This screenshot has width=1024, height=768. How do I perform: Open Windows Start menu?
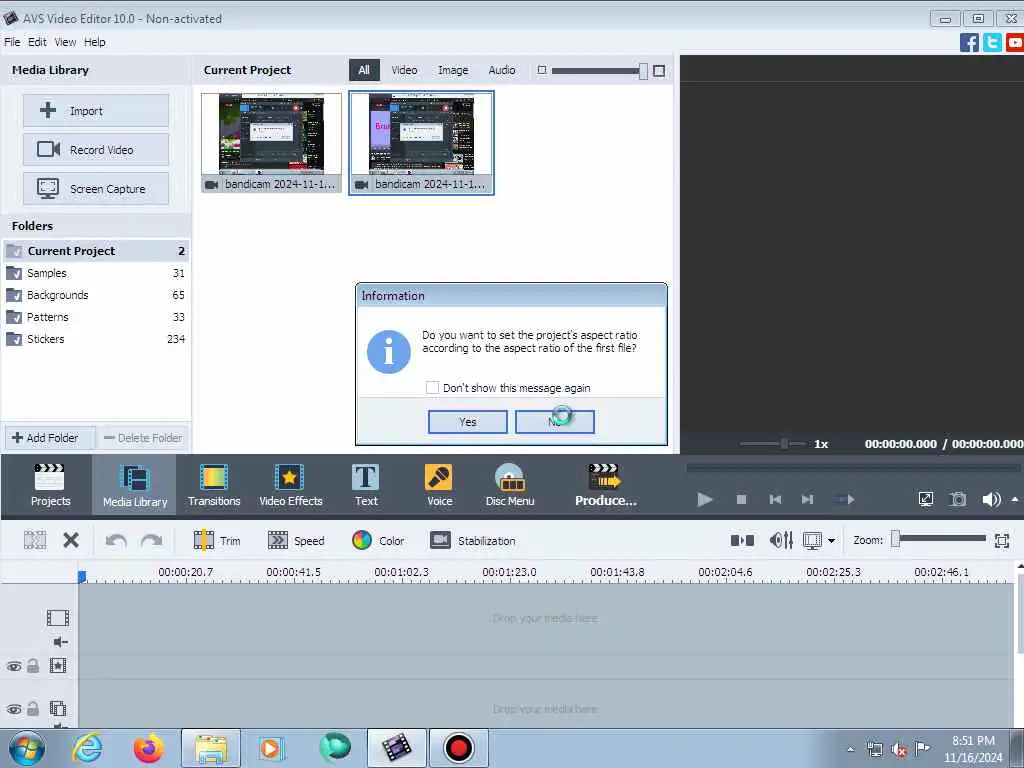tap(26, 748)
